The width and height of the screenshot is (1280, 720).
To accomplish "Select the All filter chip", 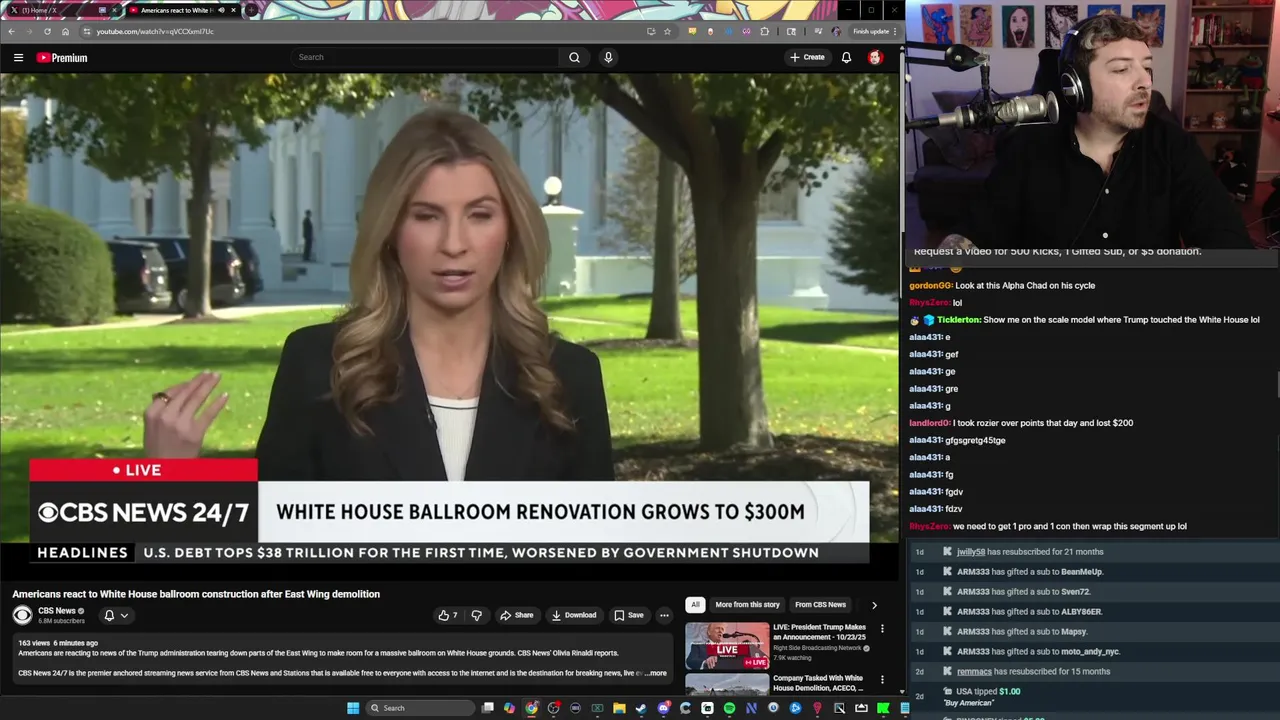I will pyautogui.click(x=695, y=604).
